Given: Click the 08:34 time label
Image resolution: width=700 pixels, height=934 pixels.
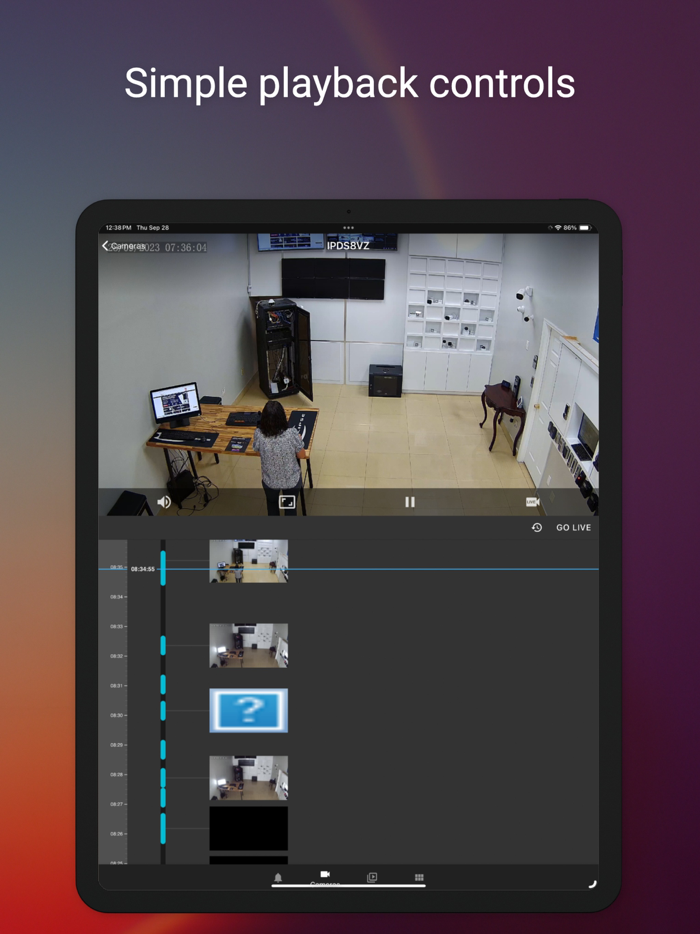Looking at the screenshot, I should pos(116,597).
